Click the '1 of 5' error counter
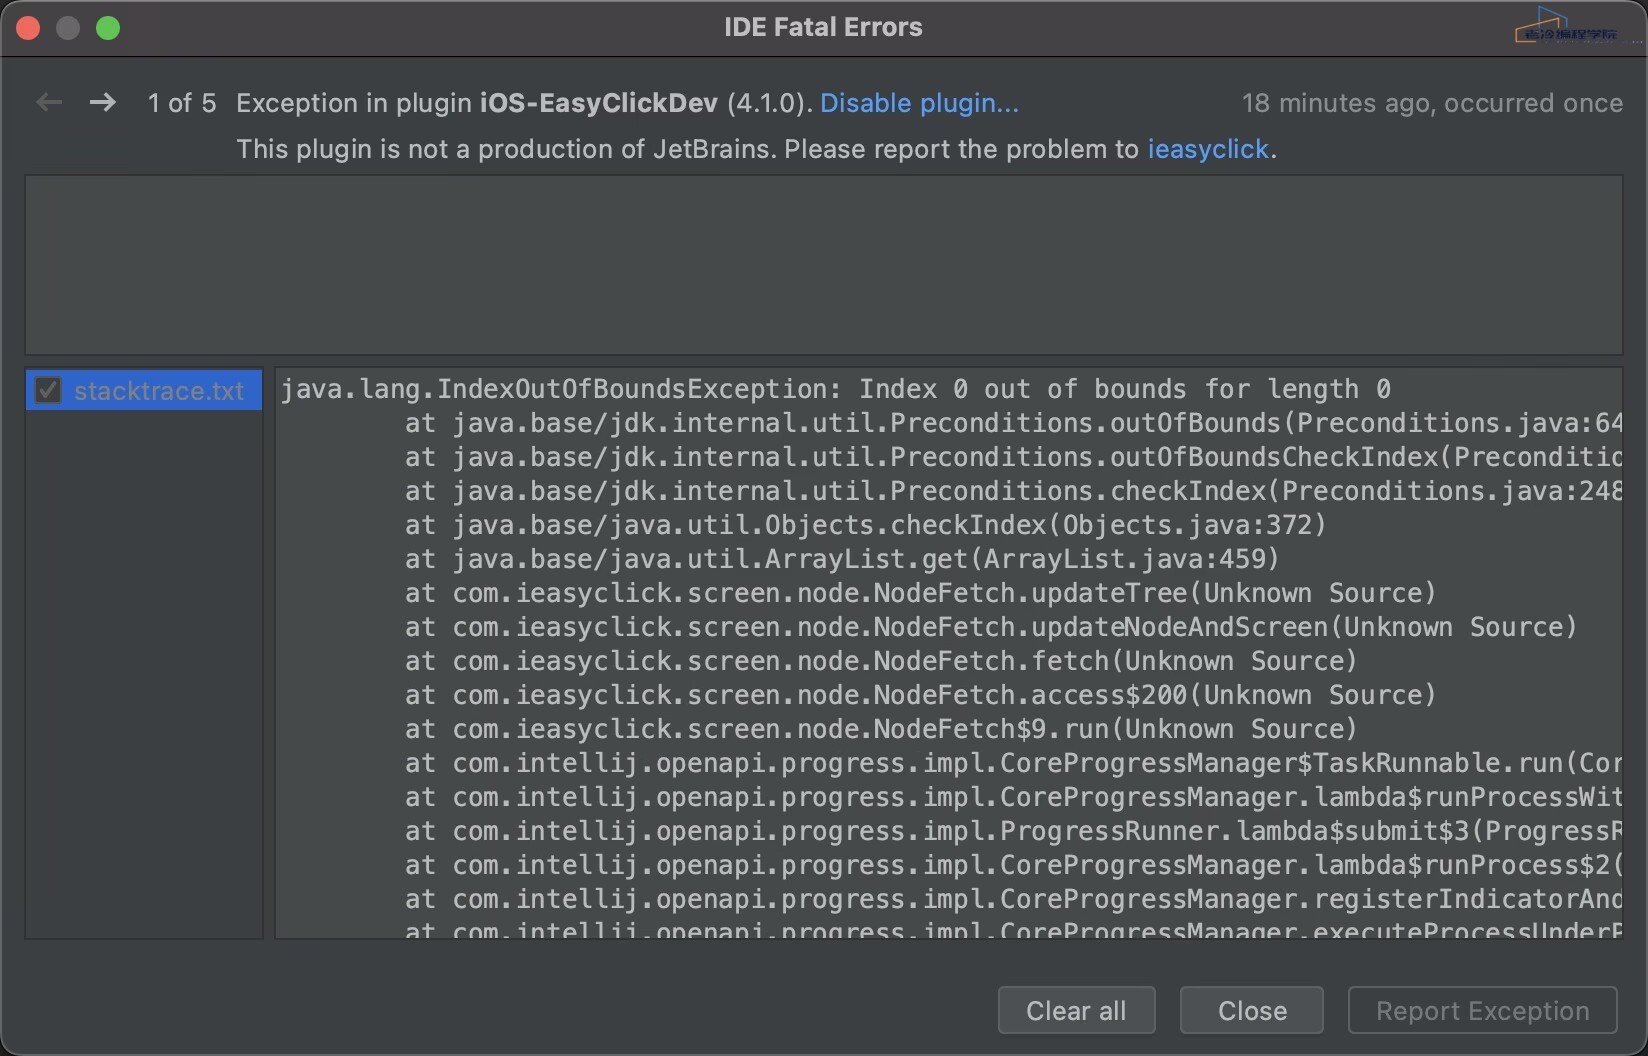Screen dimensions: 1648x1056 [x=182, y=103]
